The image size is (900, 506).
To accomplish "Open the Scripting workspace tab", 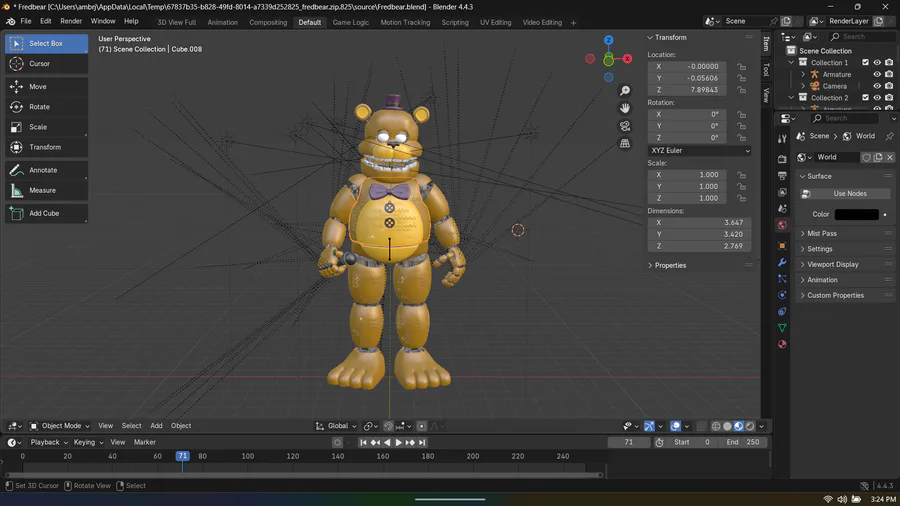I will (x=455, y=22).
